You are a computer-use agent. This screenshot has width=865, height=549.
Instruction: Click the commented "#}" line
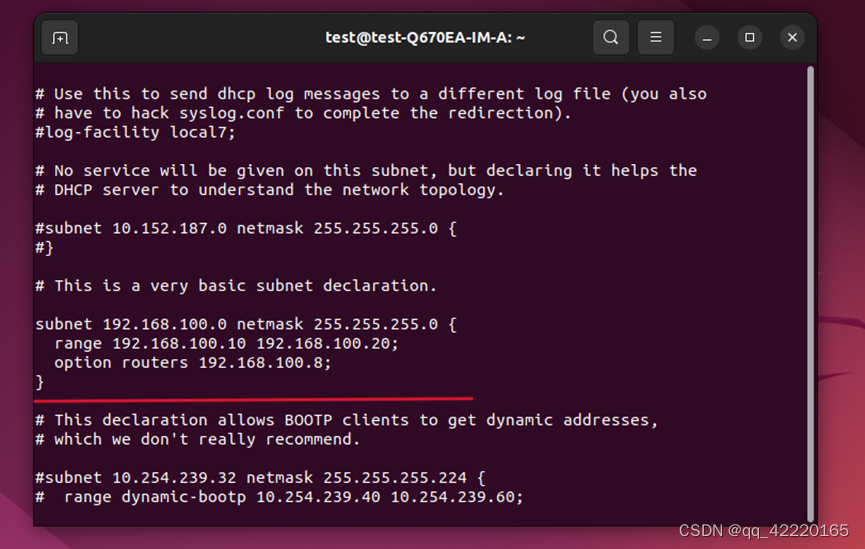click(45, 247)
